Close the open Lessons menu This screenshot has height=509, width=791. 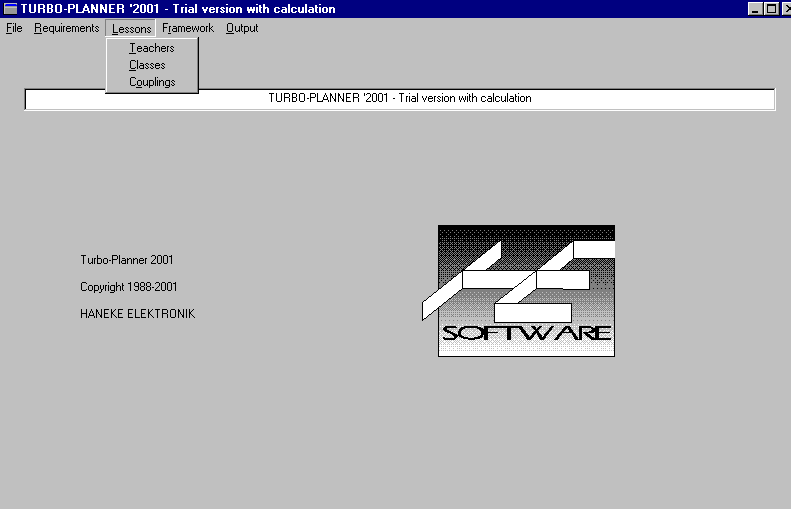pyautogui.click(x=131, y=29)
